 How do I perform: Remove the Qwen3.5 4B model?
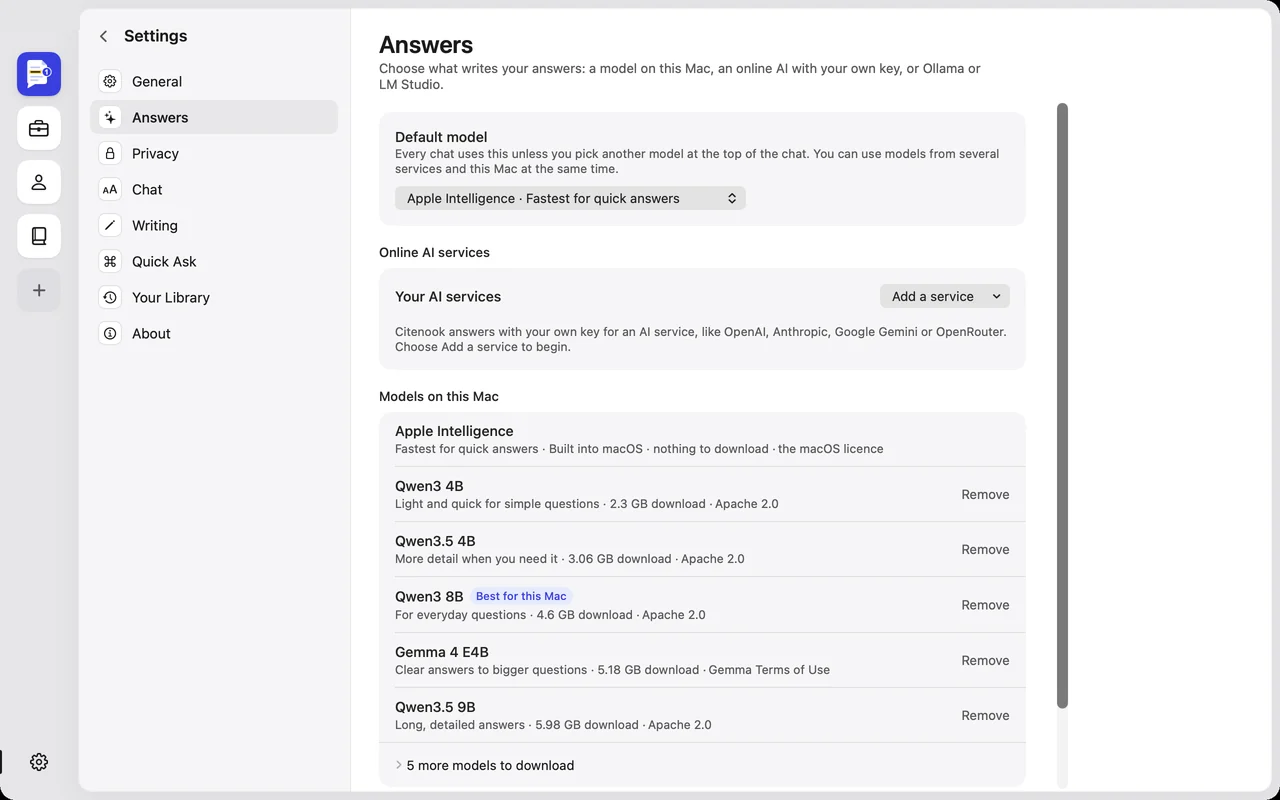point(985,549)
